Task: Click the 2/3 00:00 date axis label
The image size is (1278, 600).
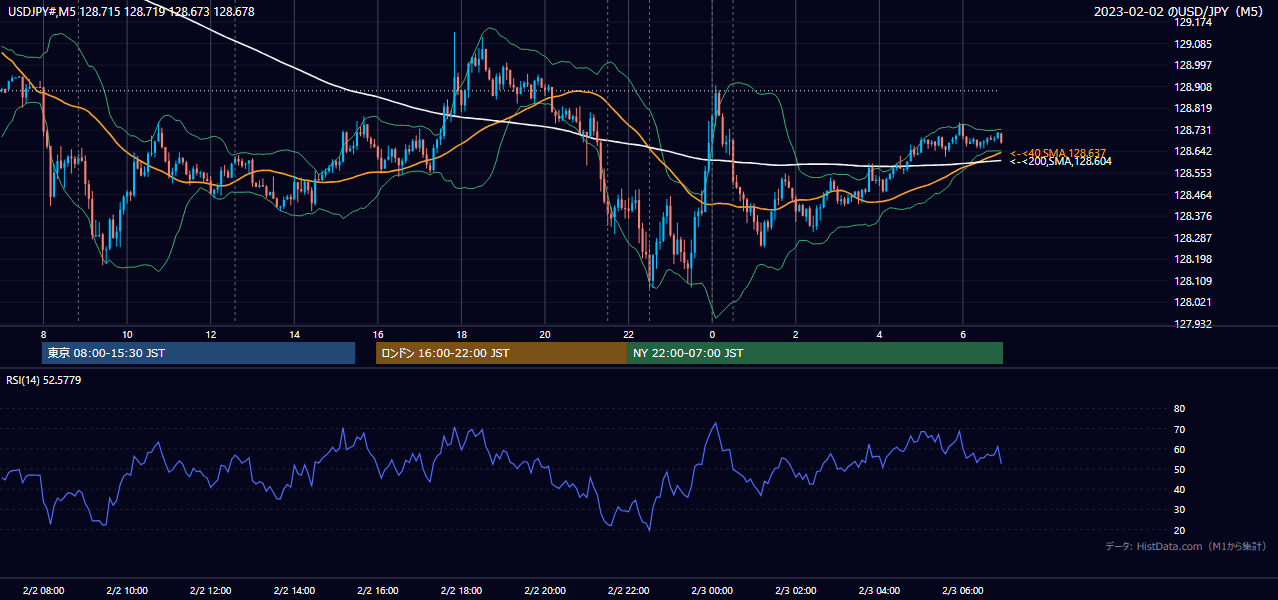Action: pyautogui.click(x=712, y=591)
